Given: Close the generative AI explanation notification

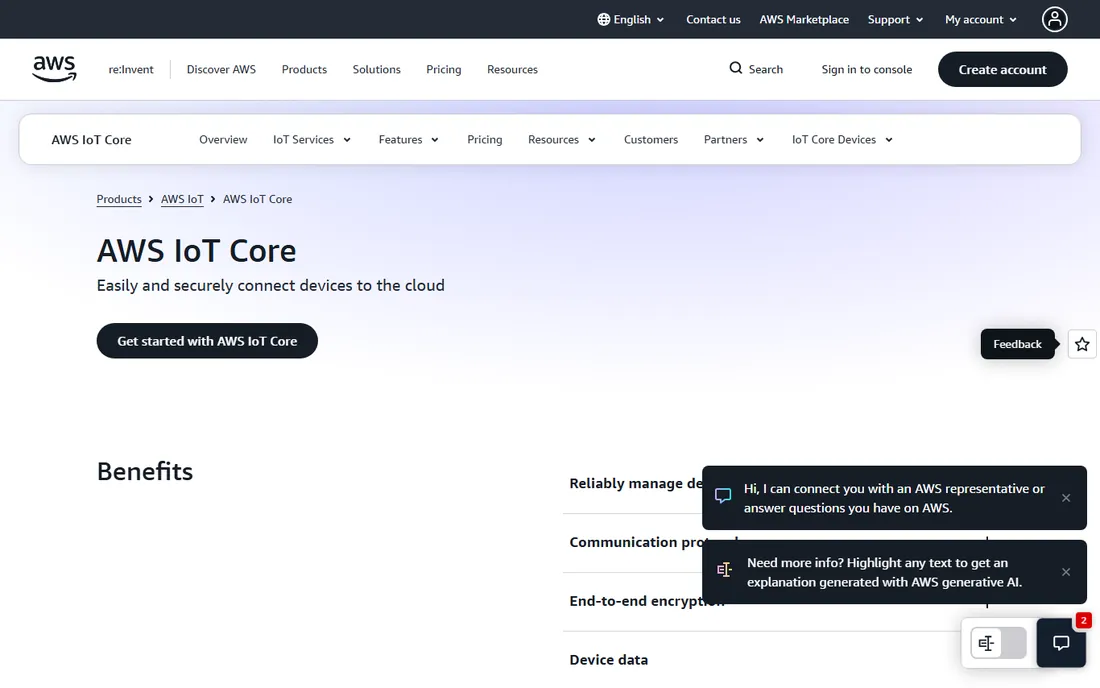Looking at the screenshot, I should 1066,572.
